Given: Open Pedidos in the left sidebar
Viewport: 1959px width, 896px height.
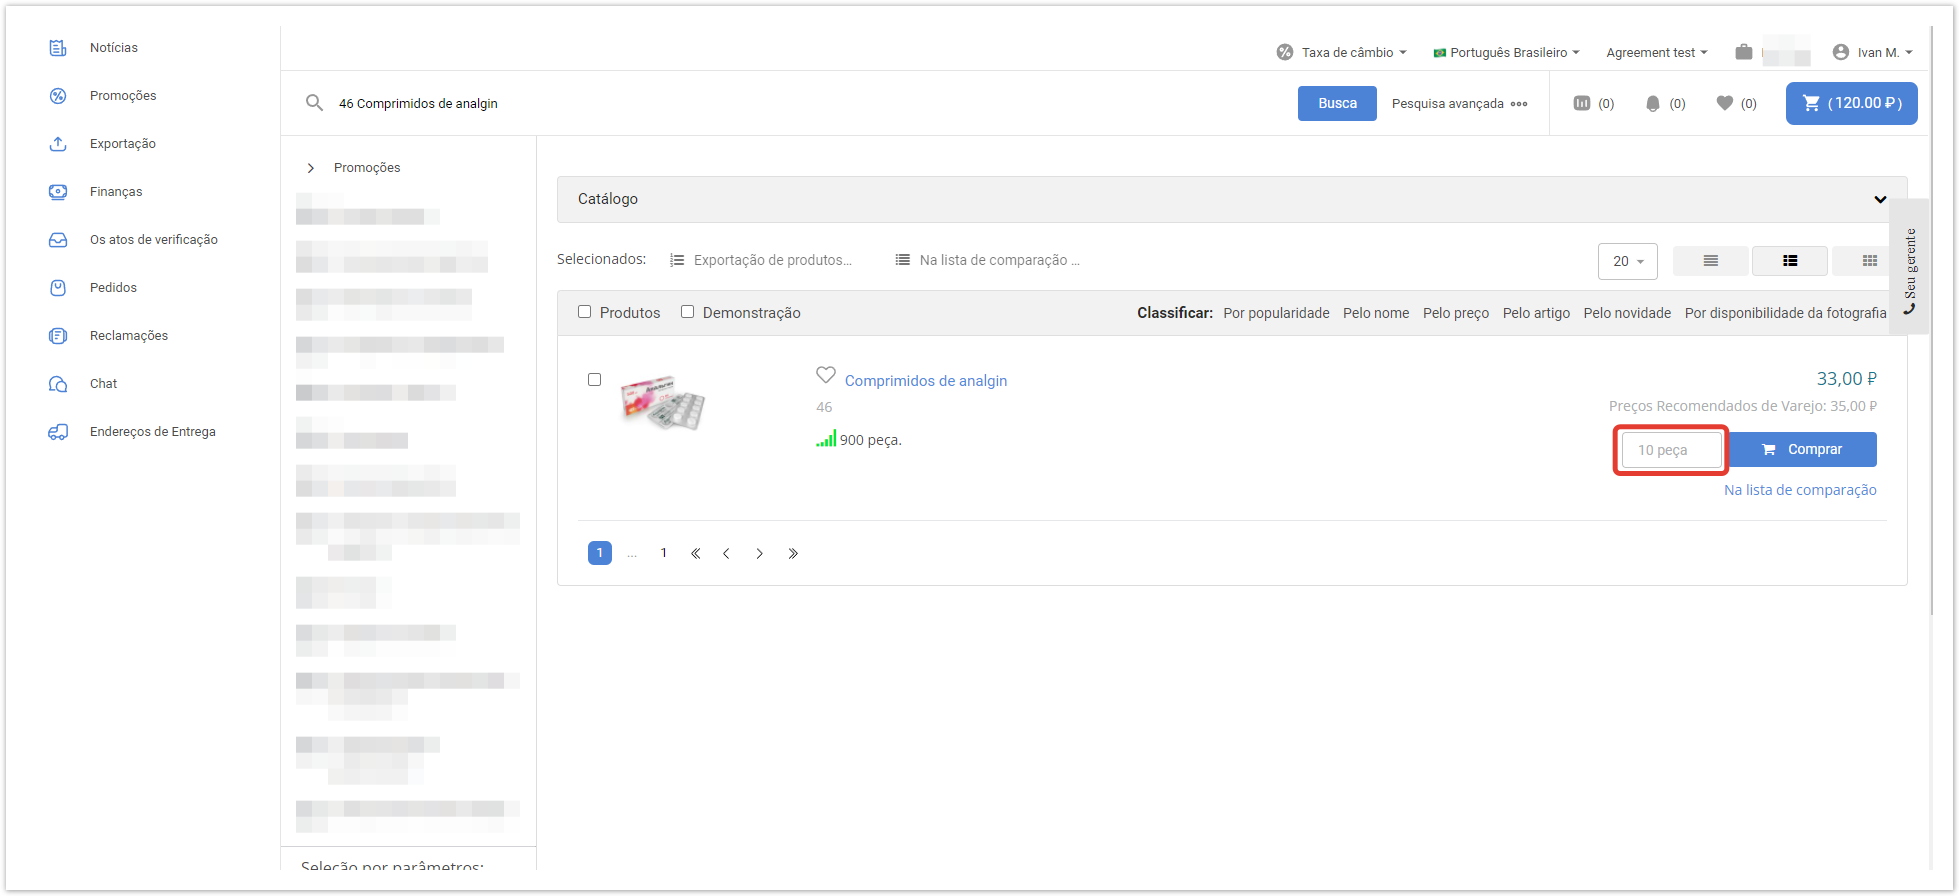Looking at the screenshot, I should tap(113, 288).
